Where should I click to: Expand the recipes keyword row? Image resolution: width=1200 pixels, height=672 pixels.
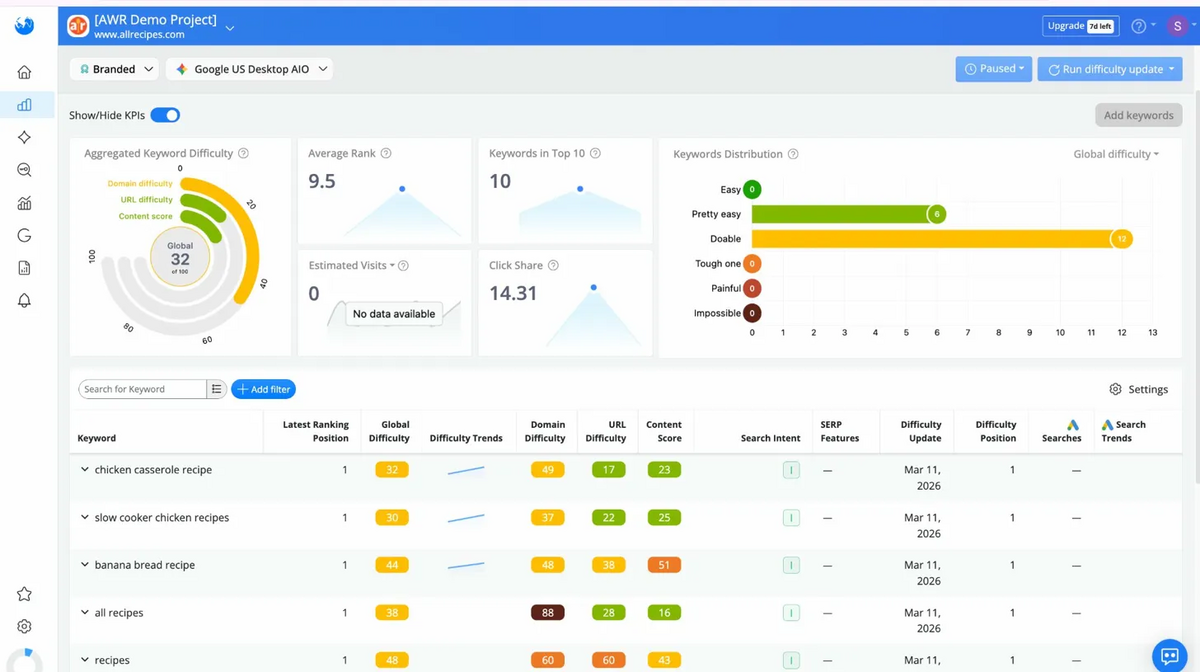pos(85,660)
